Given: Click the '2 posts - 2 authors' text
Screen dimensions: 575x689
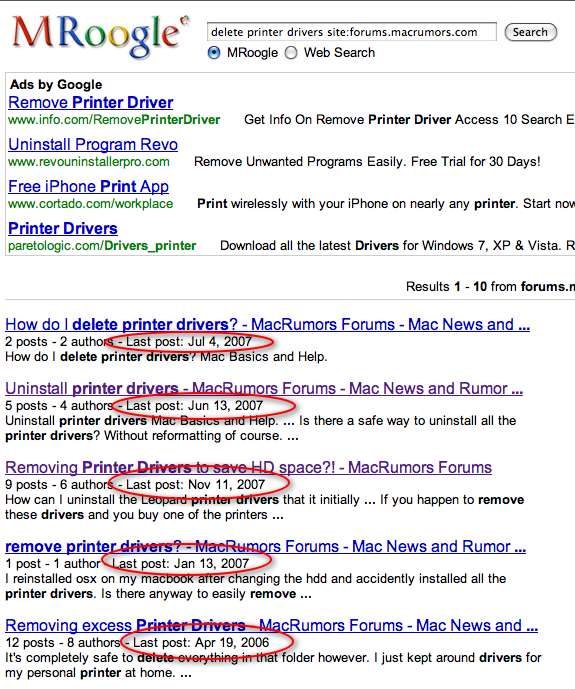Looking at the screenshot, I should click(x=59, y=341).
